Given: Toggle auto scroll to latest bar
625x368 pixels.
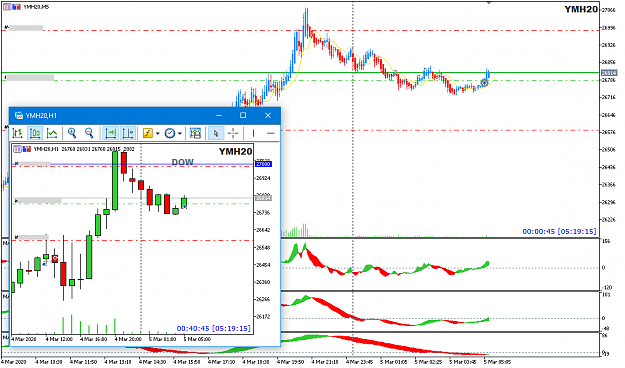Looking at the screenshot, I should point(110,133).
